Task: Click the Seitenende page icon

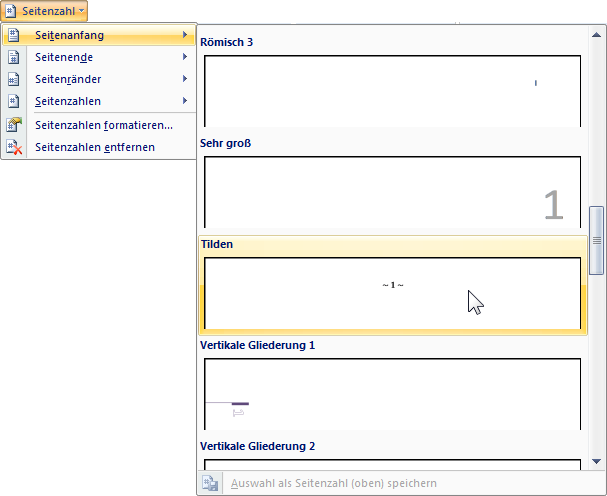Action: (x=13, y=58)
